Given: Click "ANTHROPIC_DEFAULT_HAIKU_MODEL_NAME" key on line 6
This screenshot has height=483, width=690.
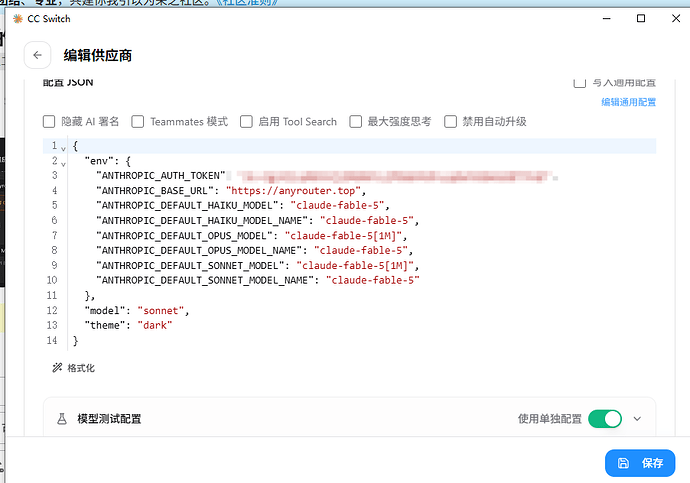Looking at the screenshot, I should [202, 221].
